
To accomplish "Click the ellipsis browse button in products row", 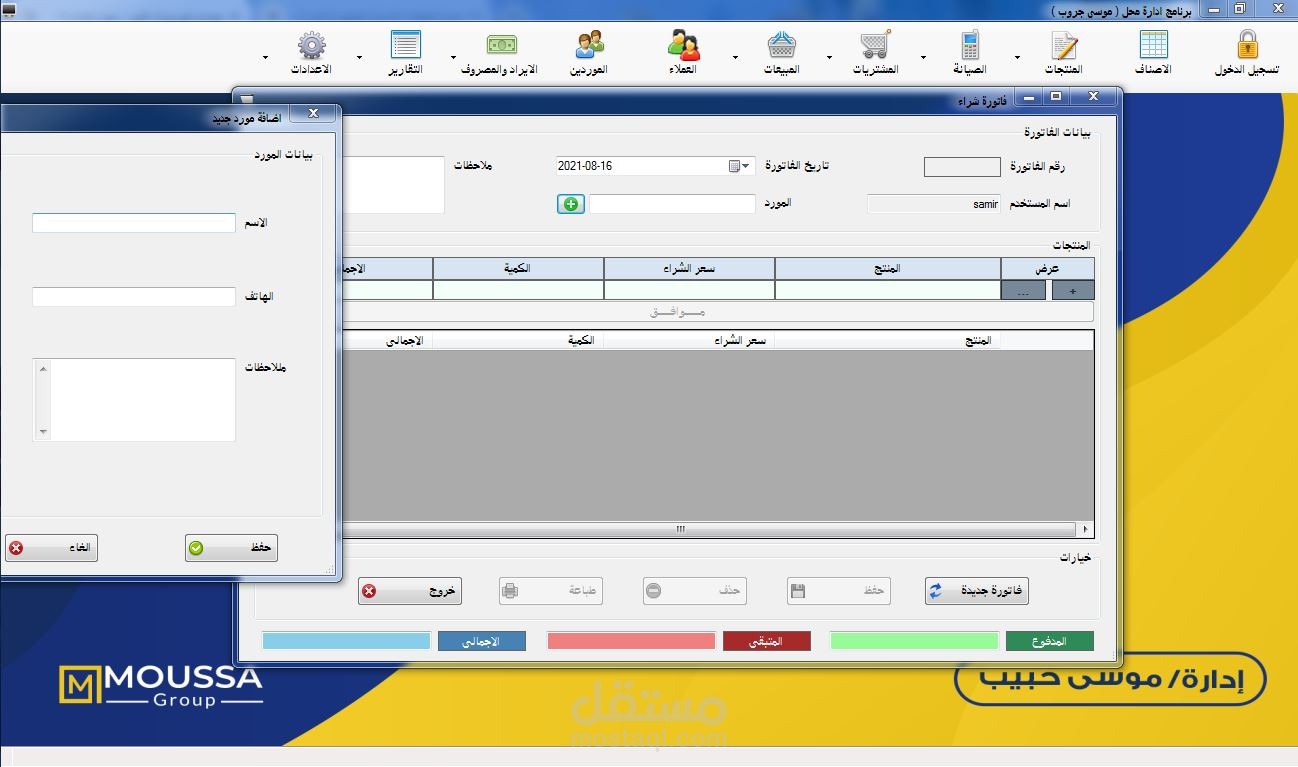I will click(1023, 290).
